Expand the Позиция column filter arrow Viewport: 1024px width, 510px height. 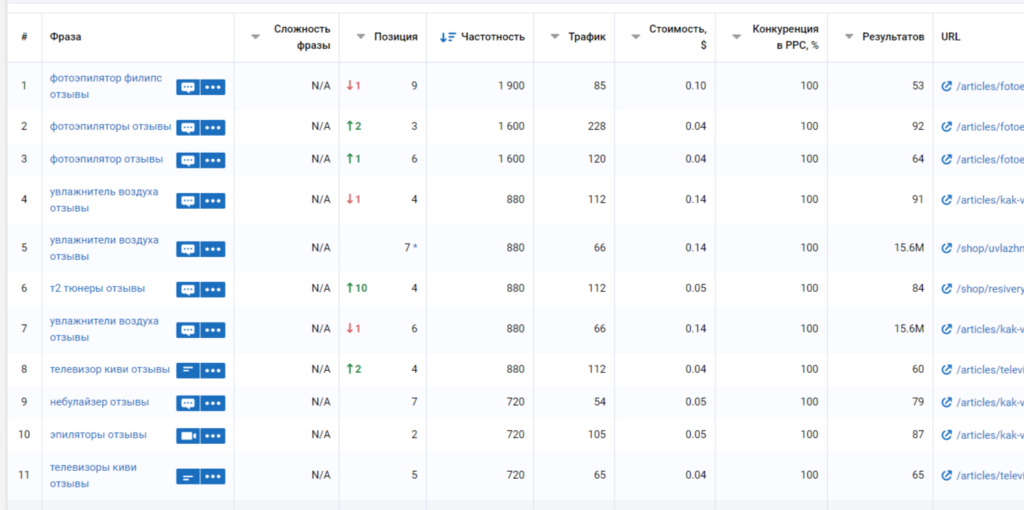pyautogui.click(x=361, y=37)
